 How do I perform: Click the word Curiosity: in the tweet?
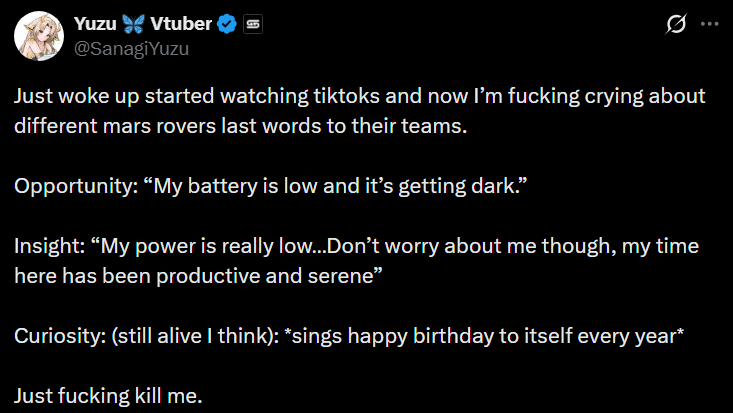(x=60, y=336)
